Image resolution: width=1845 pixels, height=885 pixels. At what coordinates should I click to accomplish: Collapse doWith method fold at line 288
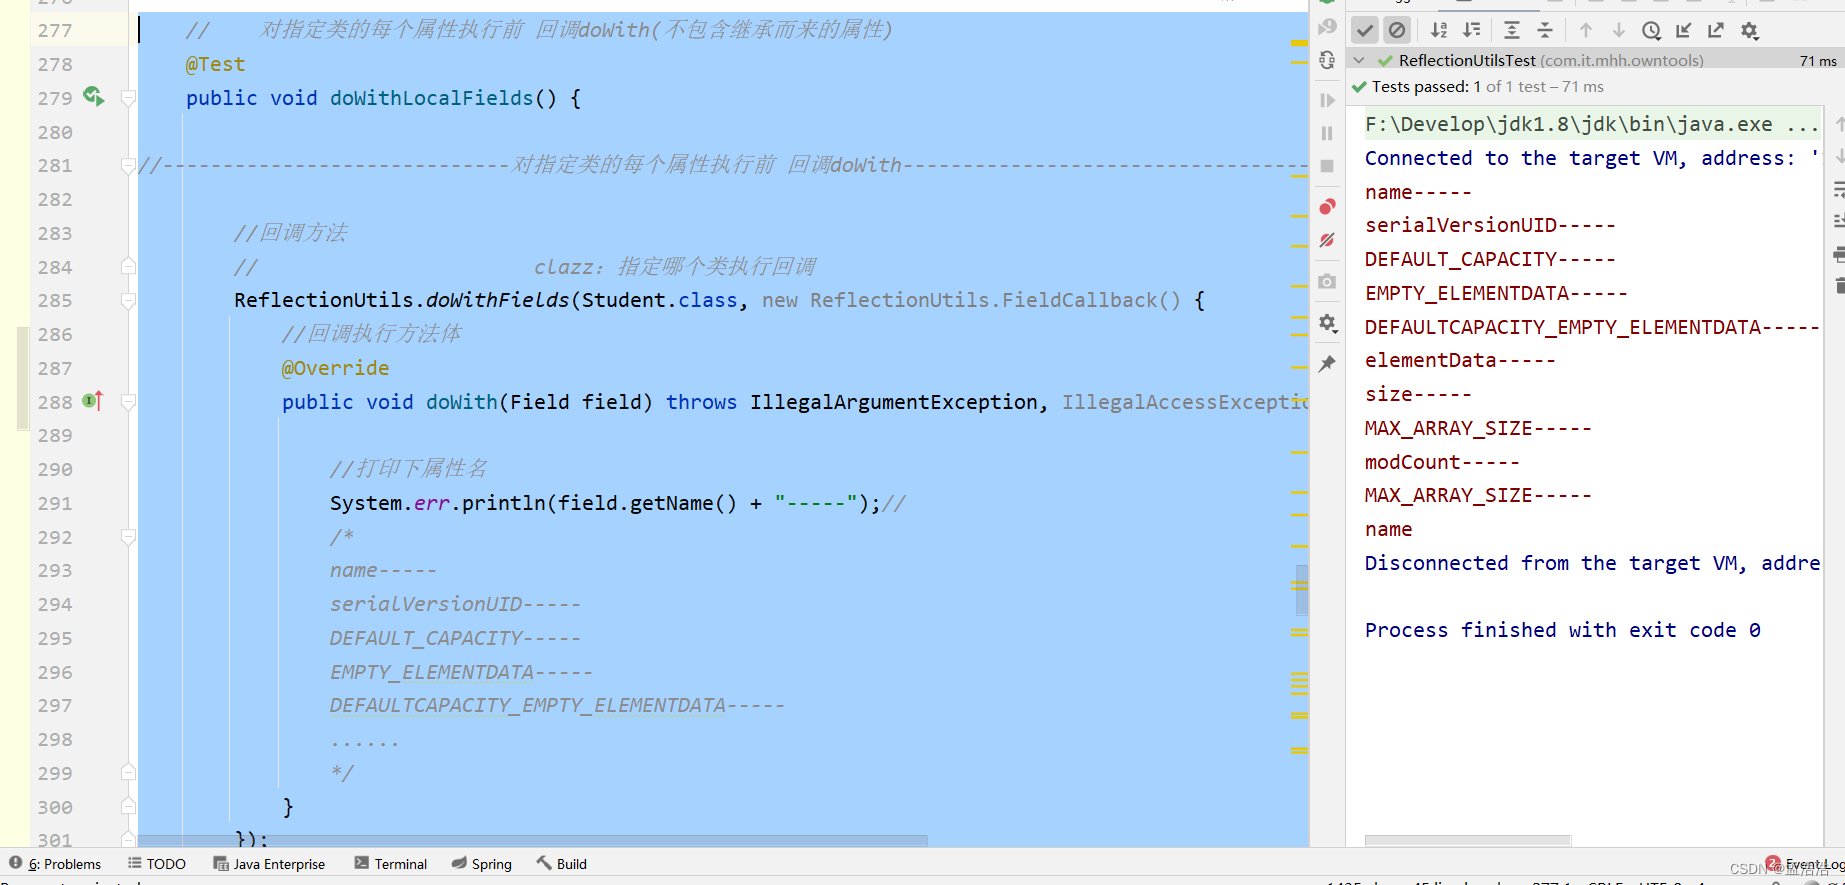point(128,402)
